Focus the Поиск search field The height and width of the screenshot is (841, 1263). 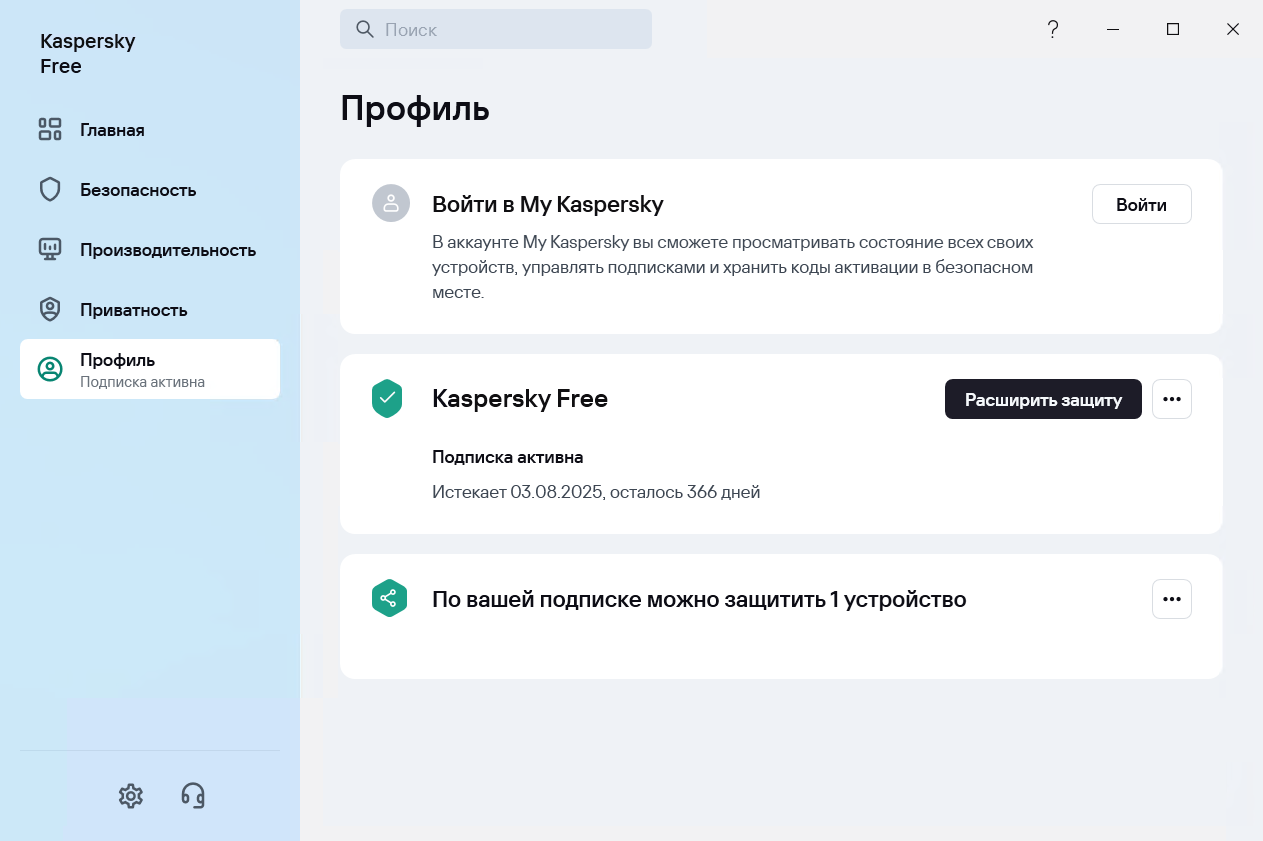496,29
